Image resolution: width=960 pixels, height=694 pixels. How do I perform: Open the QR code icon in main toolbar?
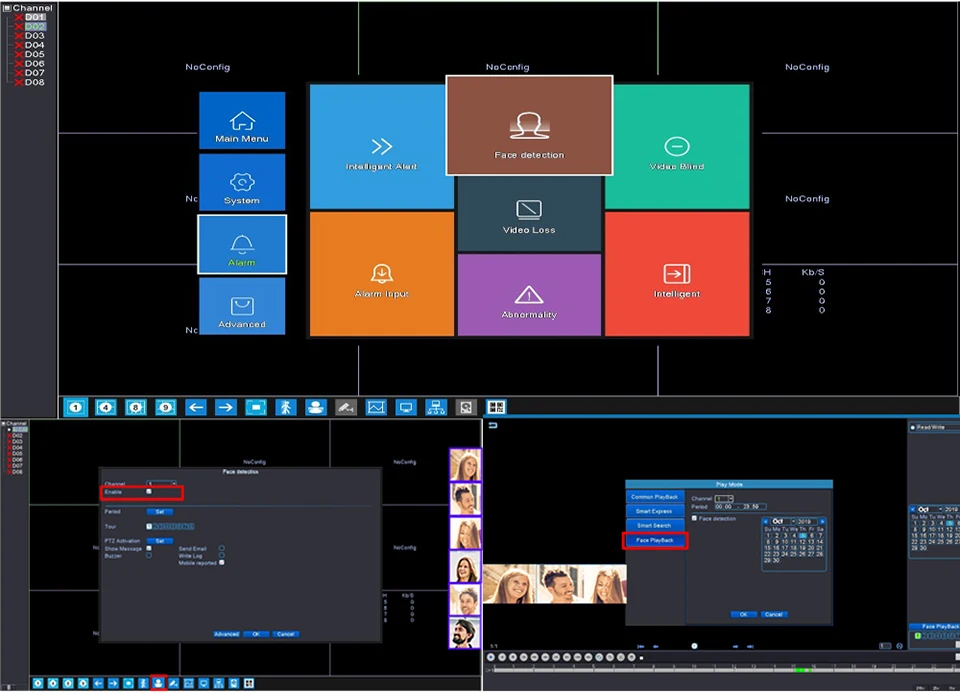click(x=496, y=407)
